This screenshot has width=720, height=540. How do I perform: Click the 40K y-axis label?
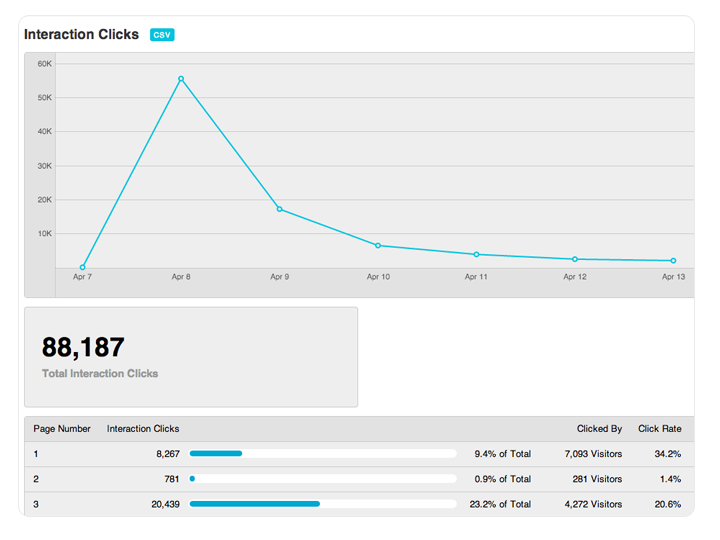point(45,132)
